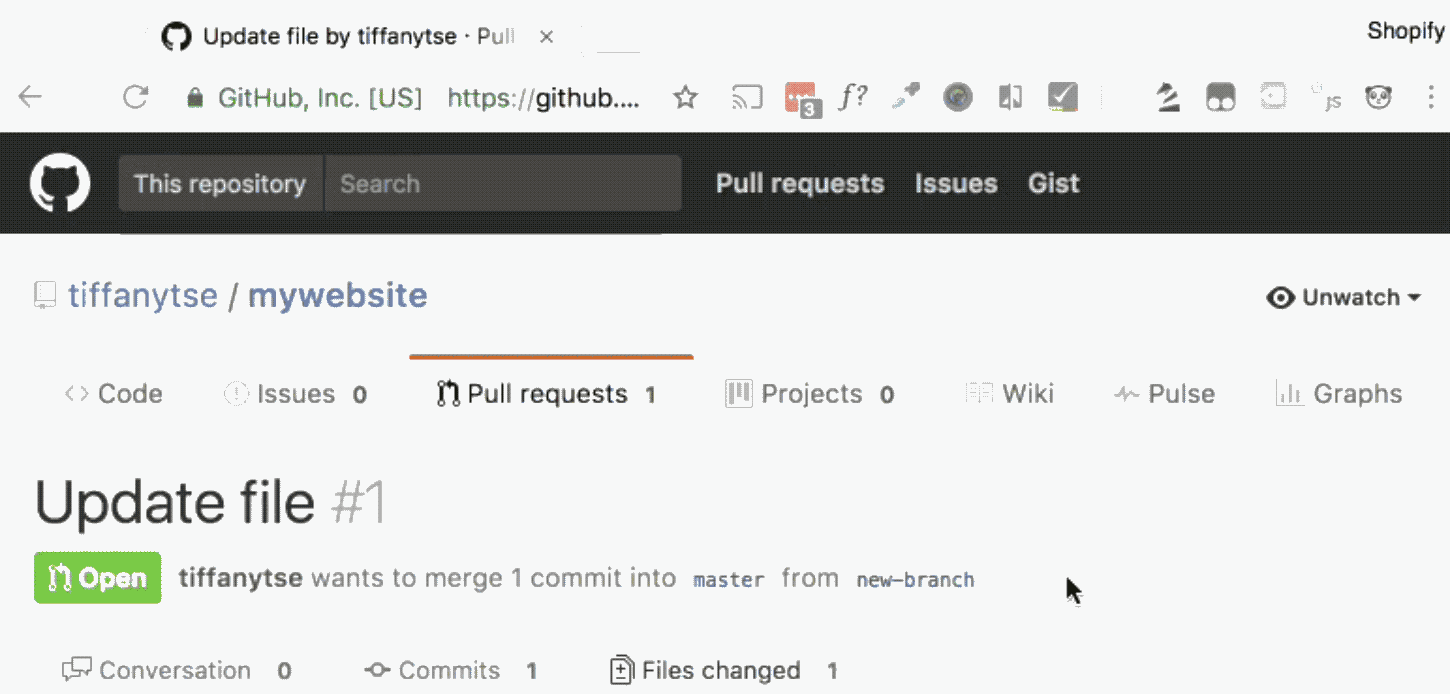
Task: Go back using the back arrow
Action: (x=31, y=97)
